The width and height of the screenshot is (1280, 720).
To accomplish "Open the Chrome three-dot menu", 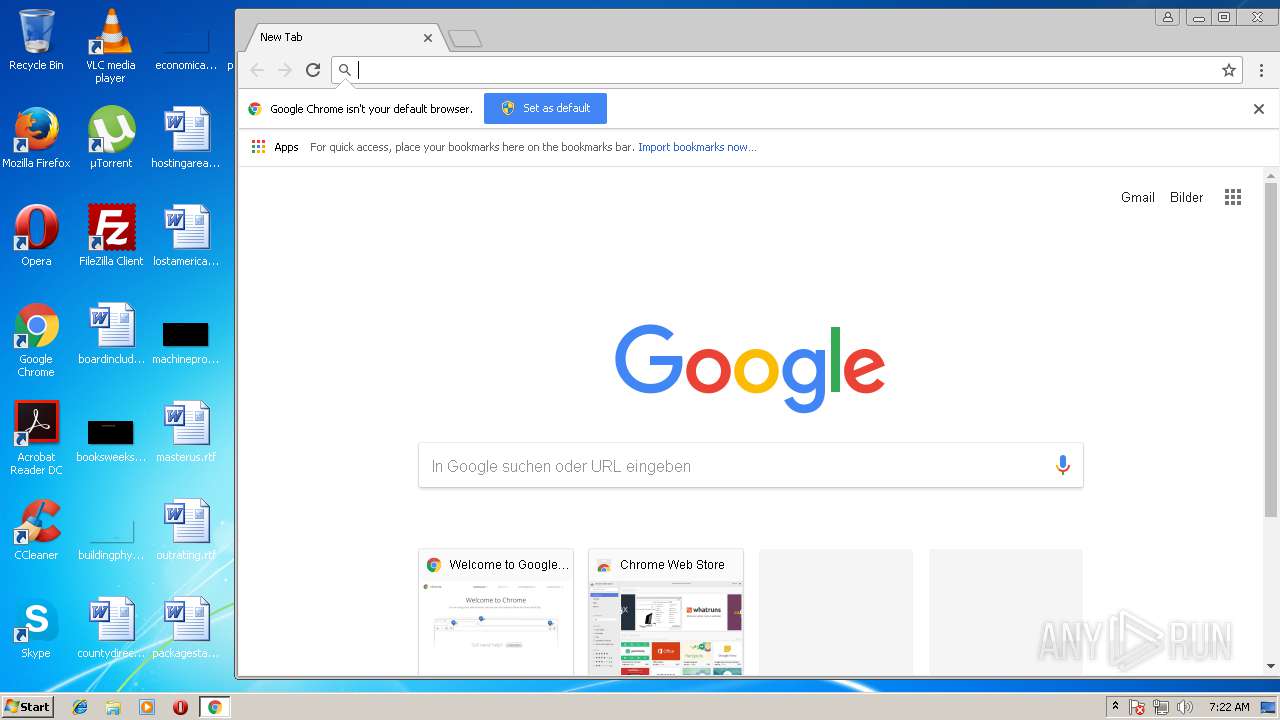I will 1261,70.
